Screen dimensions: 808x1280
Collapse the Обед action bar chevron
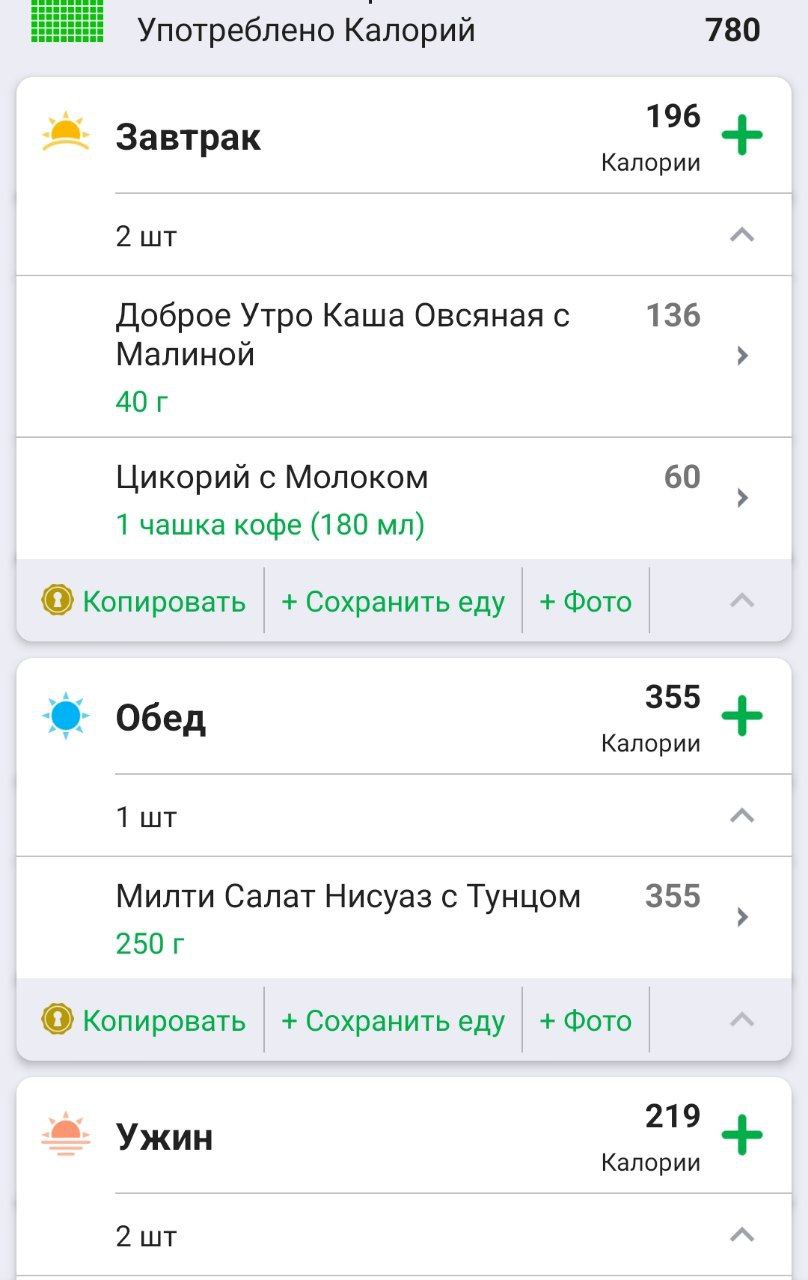[741, 1019]
